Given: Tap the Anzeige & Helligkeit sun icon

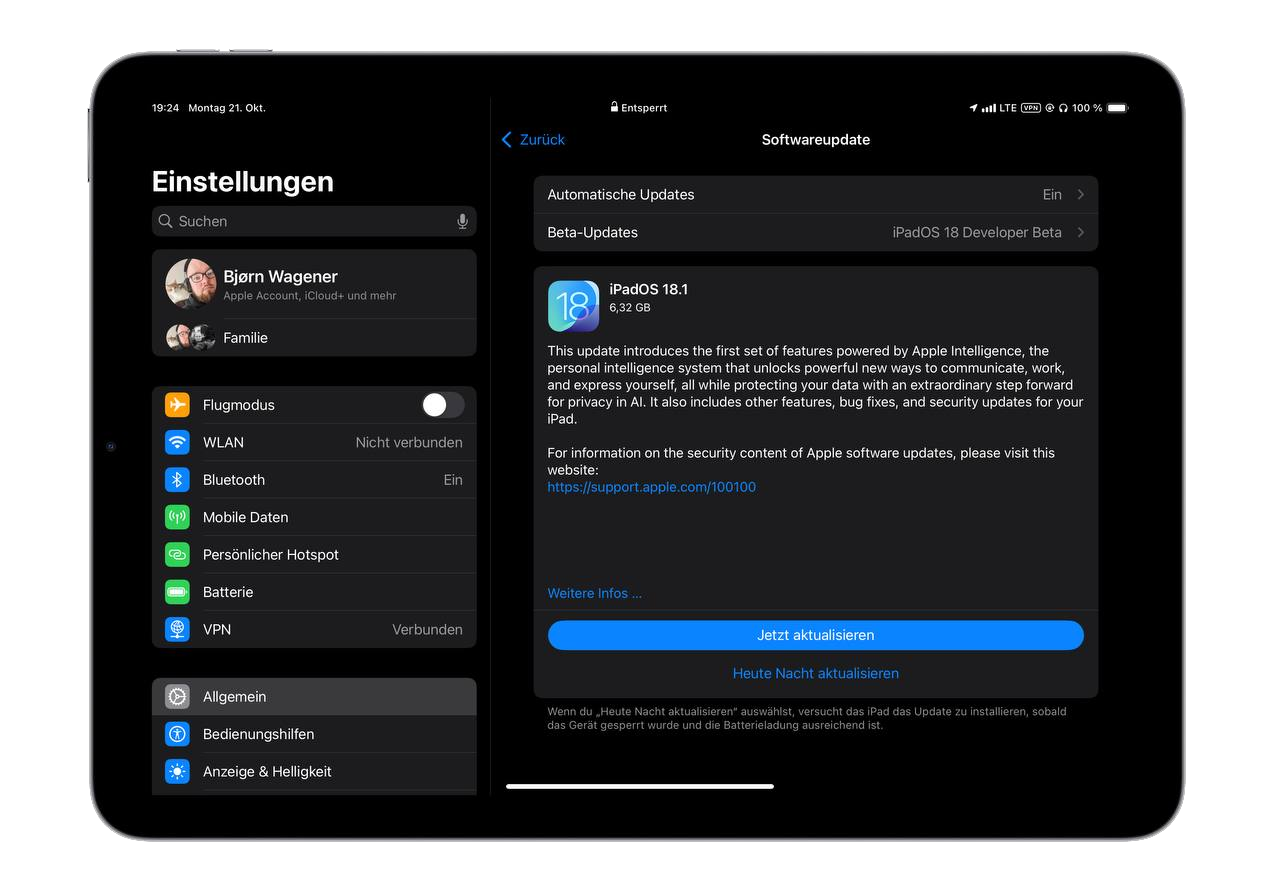Looking at the screenshot, I should [x=177, y=771].
